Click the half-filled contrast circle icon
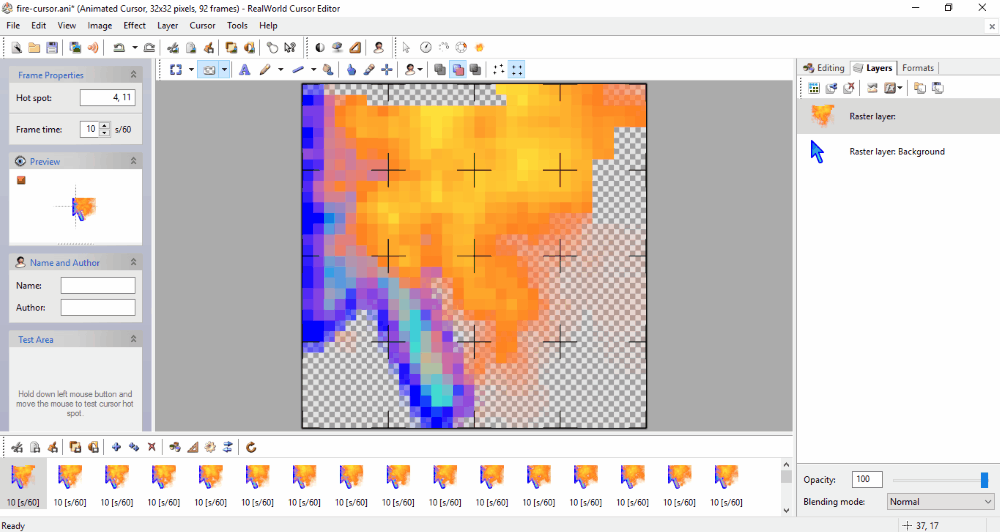The width and height of the screenshot is (1000, 532). pos(320,48)
